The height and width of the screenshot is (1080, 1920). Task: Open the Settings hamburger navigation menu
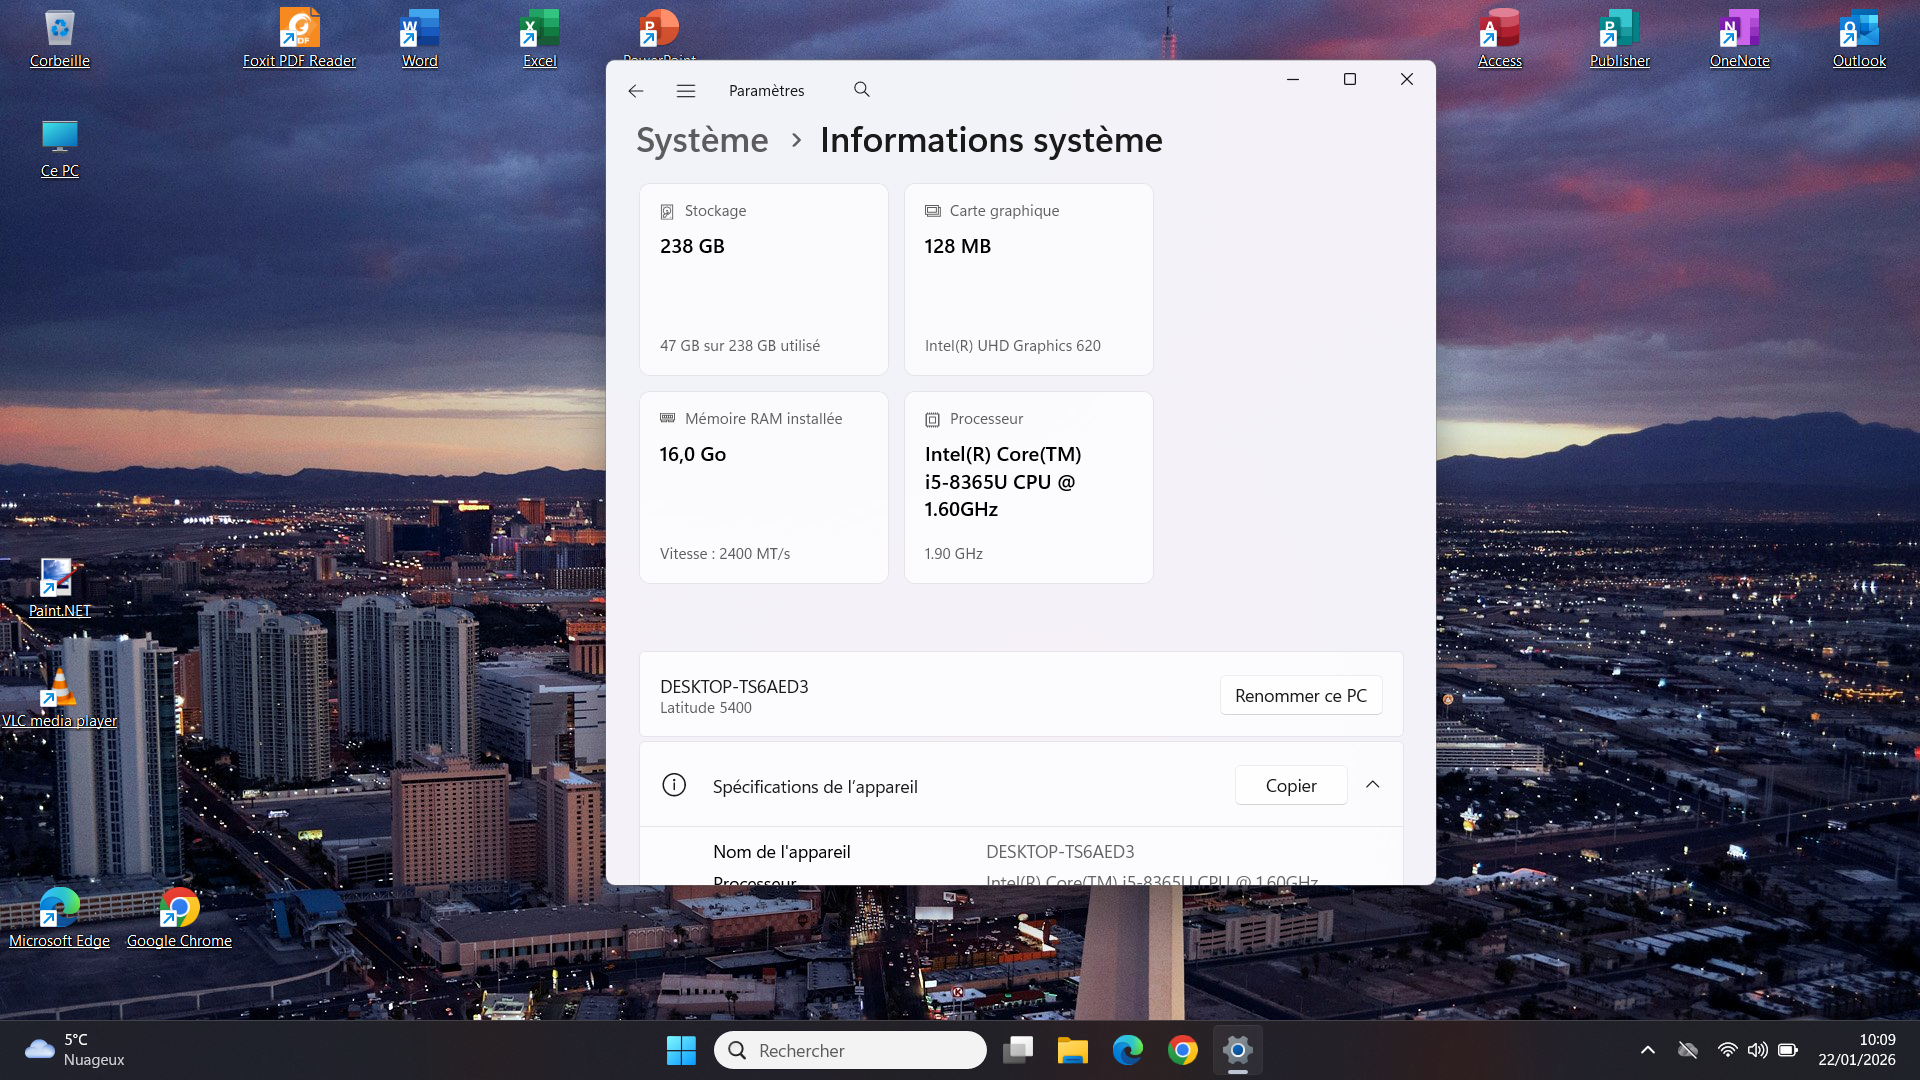pyautogui.click(x=686, y=91)
